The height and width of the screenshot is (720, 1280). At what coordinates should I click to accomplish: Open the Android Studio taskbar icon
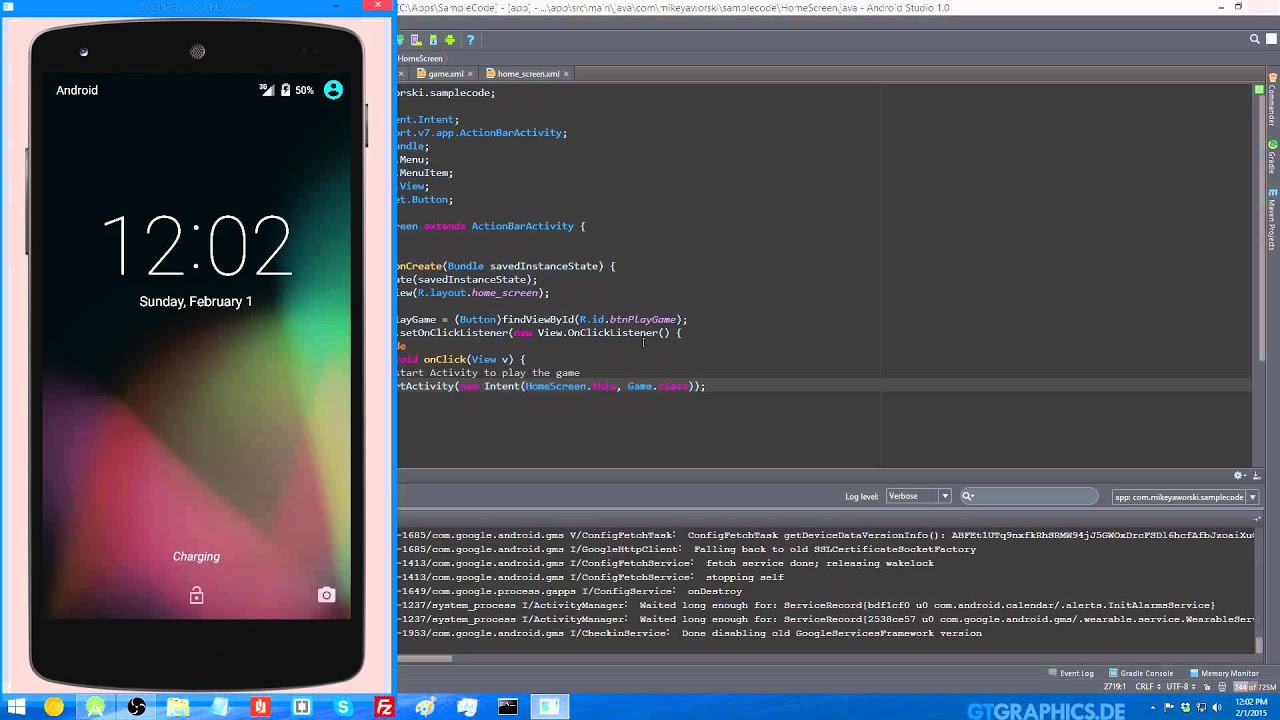[x=95, y=707]
